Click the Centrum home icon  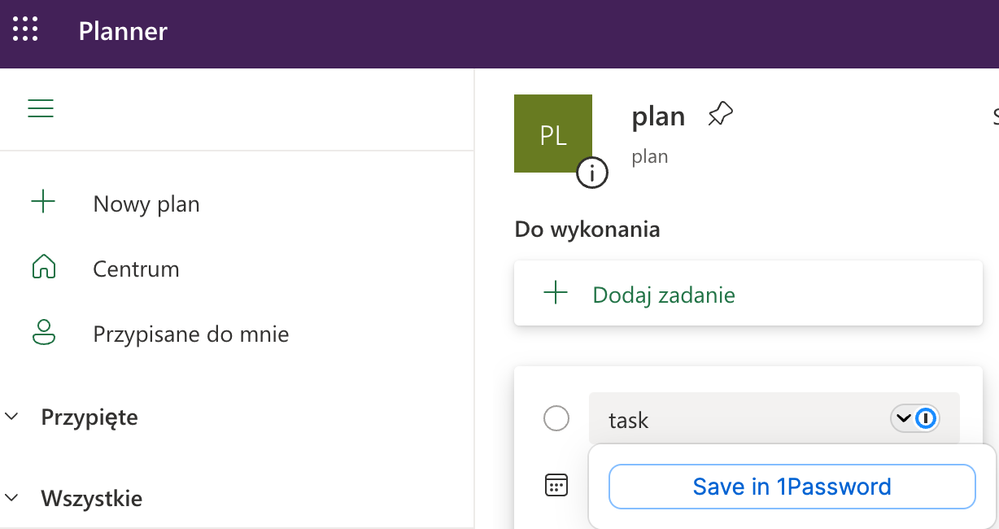(x=43, y=268)
